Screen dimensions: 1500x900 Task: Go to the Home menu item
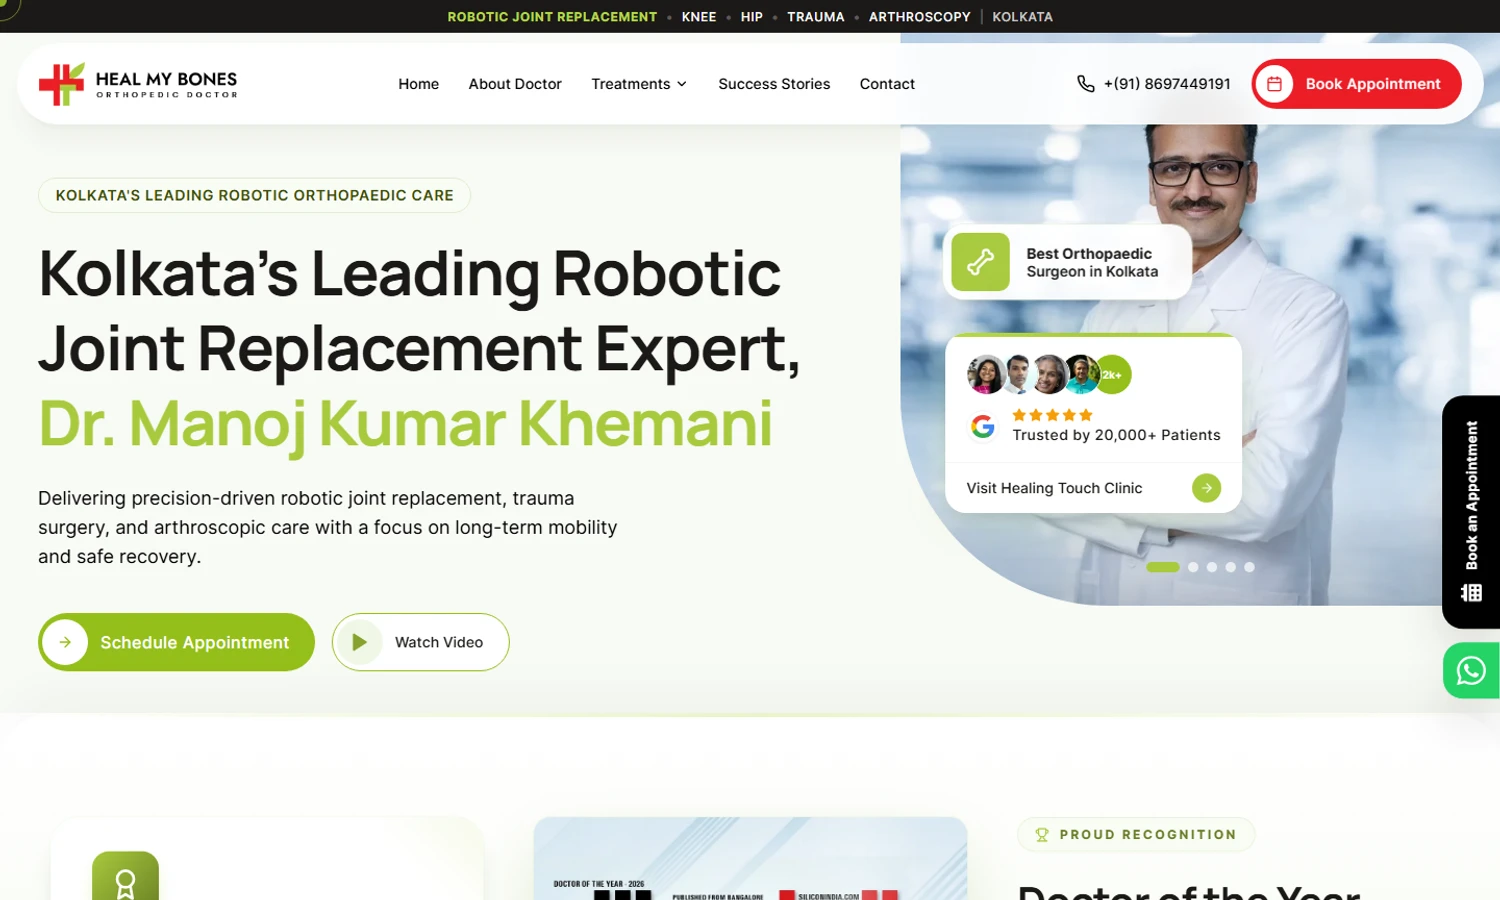[x=418, y=84]
